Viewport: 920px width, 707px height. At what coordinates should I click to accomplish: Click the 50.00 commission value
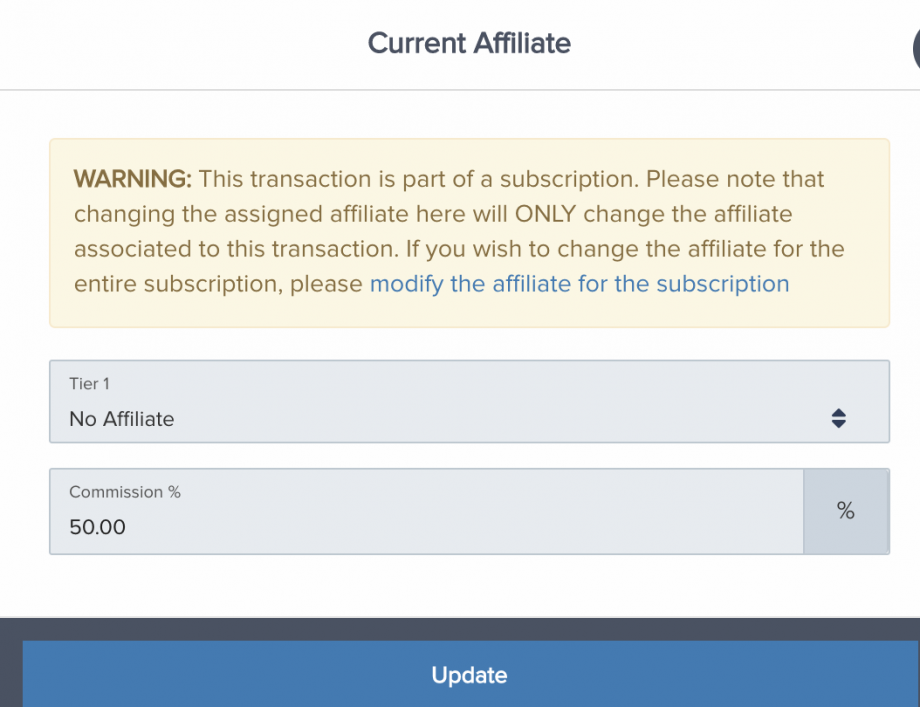97,527
